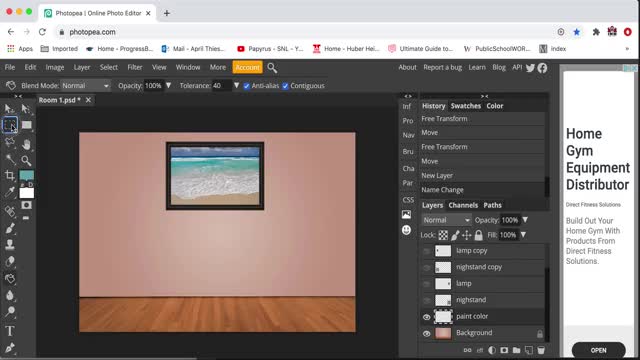Screen dimensions: 640x360
Task: Select the Rectangle Select tool
Action: [x=10, y=125]
